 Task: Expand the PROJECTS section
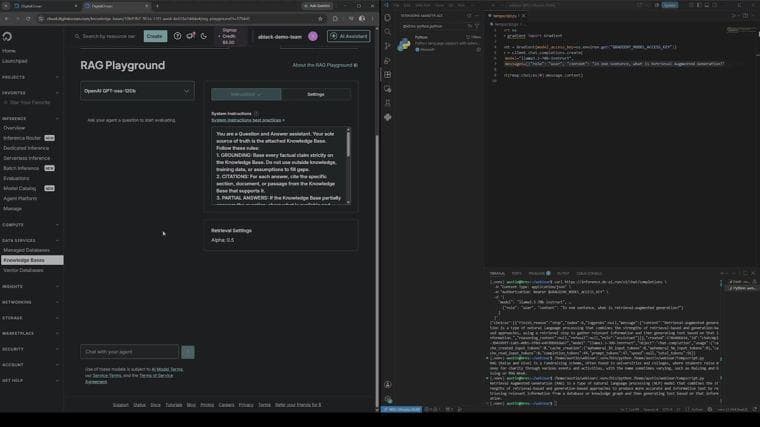[x=30, y=77]
